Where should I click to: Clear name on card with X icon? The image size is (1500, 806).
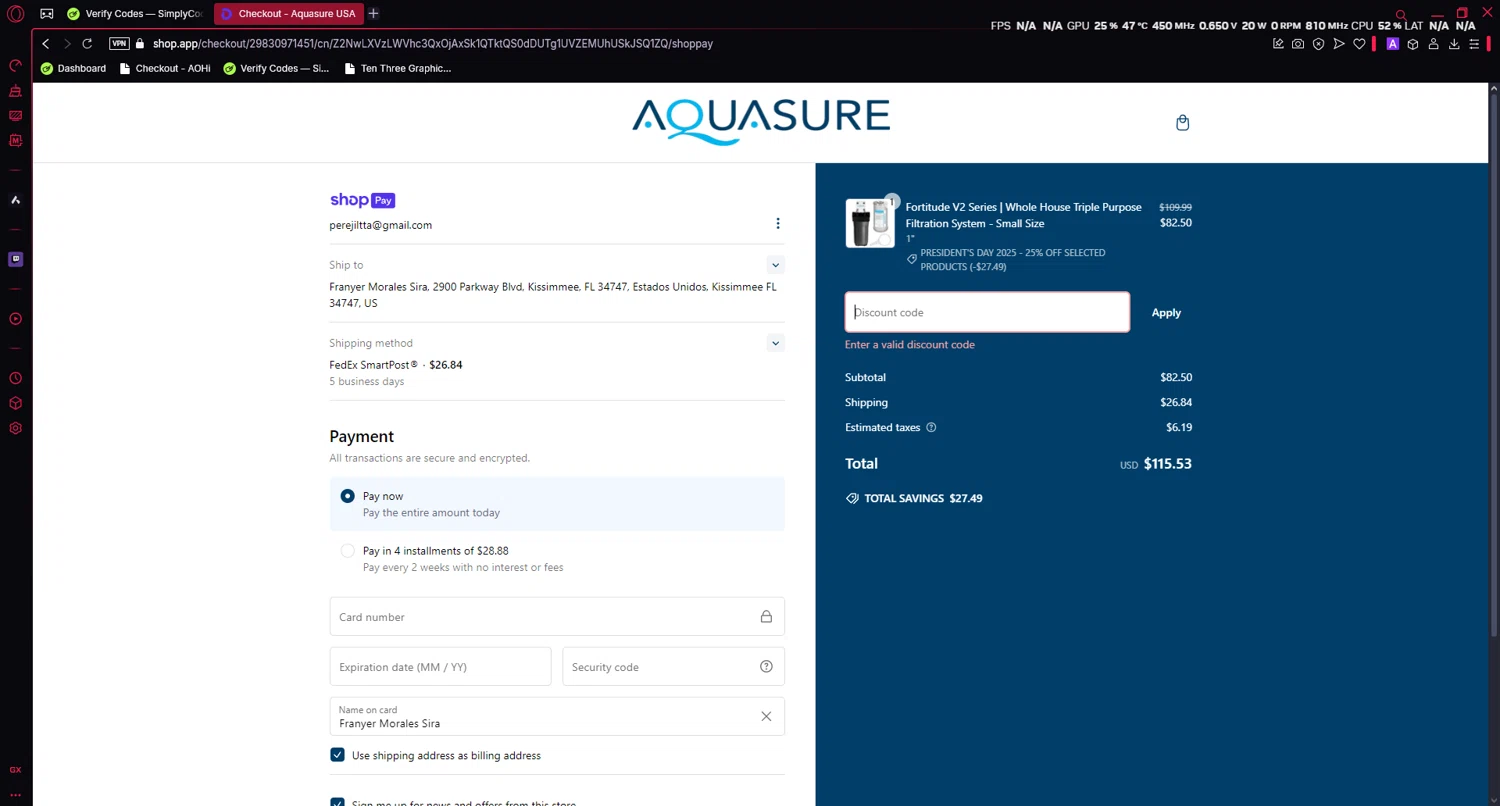coord(766,716)
